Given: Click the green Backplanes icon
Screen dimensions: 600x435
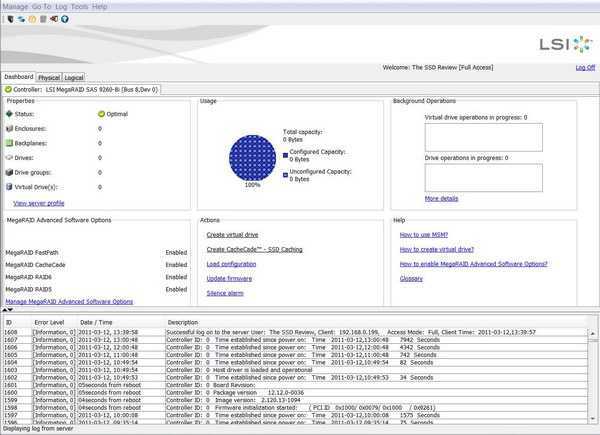Looking at the screenshot, I should click(x=10, y=143).
